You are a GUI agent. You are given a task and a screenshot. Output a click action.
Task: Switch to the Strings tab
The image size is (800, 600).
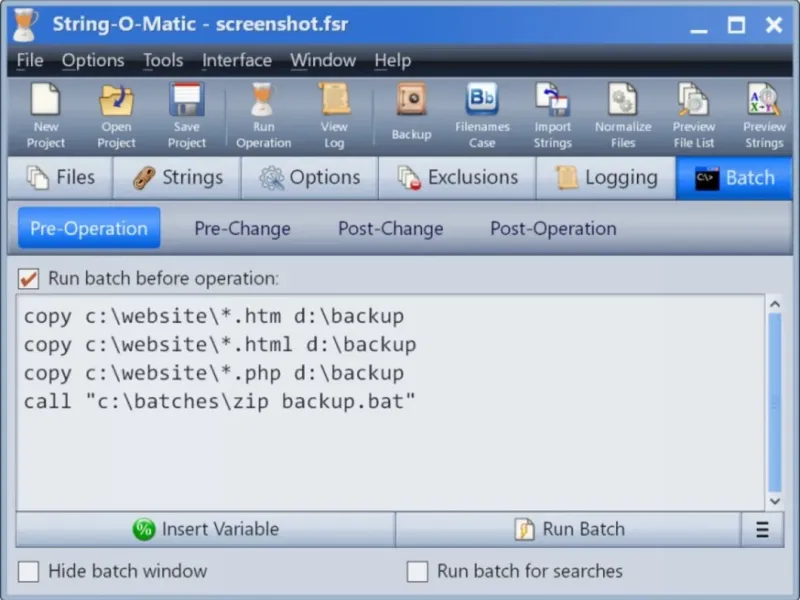click(177, 178)
